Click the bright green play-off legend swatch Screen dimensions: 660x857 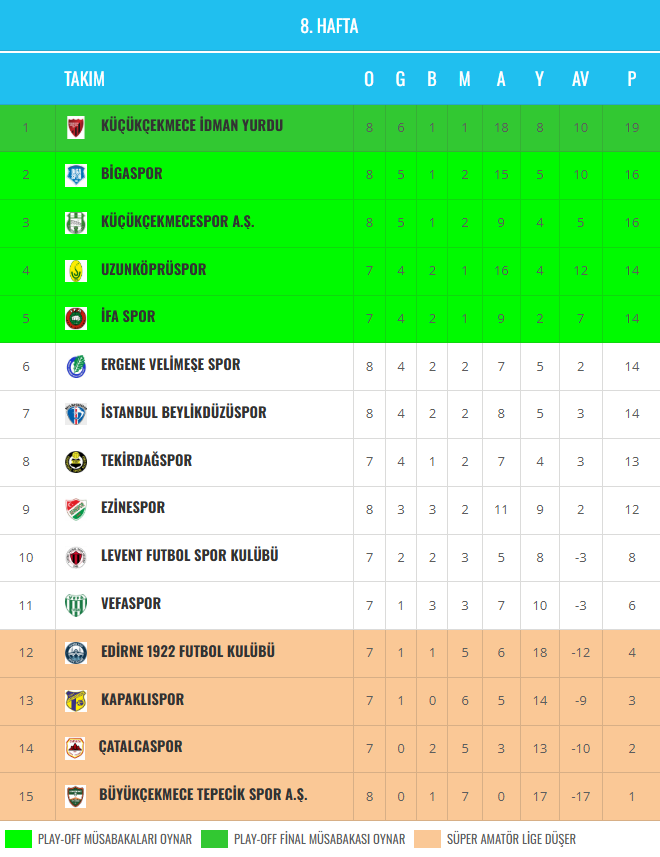coord(18,839)
